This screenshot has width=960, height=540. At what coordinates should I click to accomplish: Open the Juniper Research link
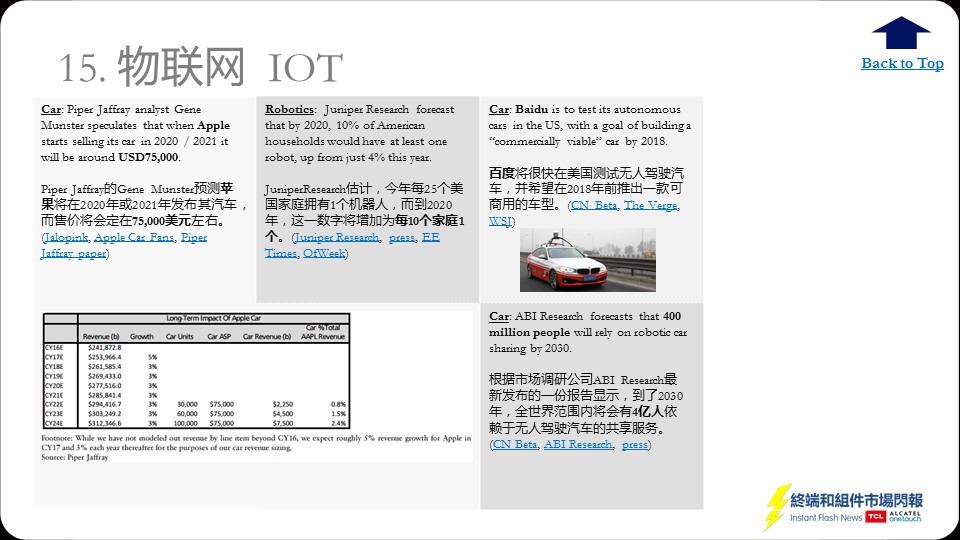[x=337, y=238]
